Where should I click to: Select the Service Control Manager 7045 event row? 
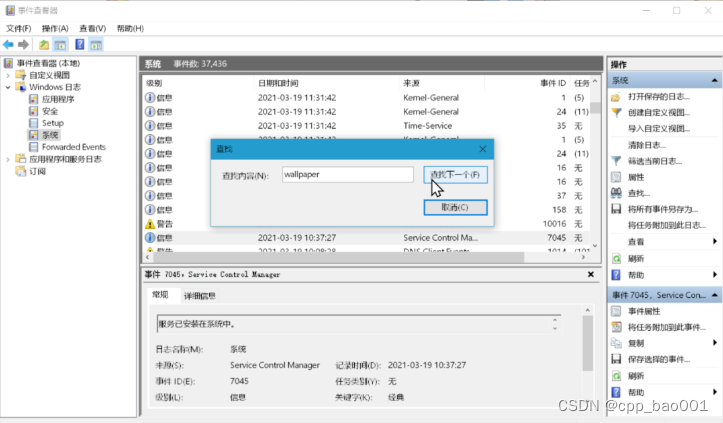tap(367, 238)
